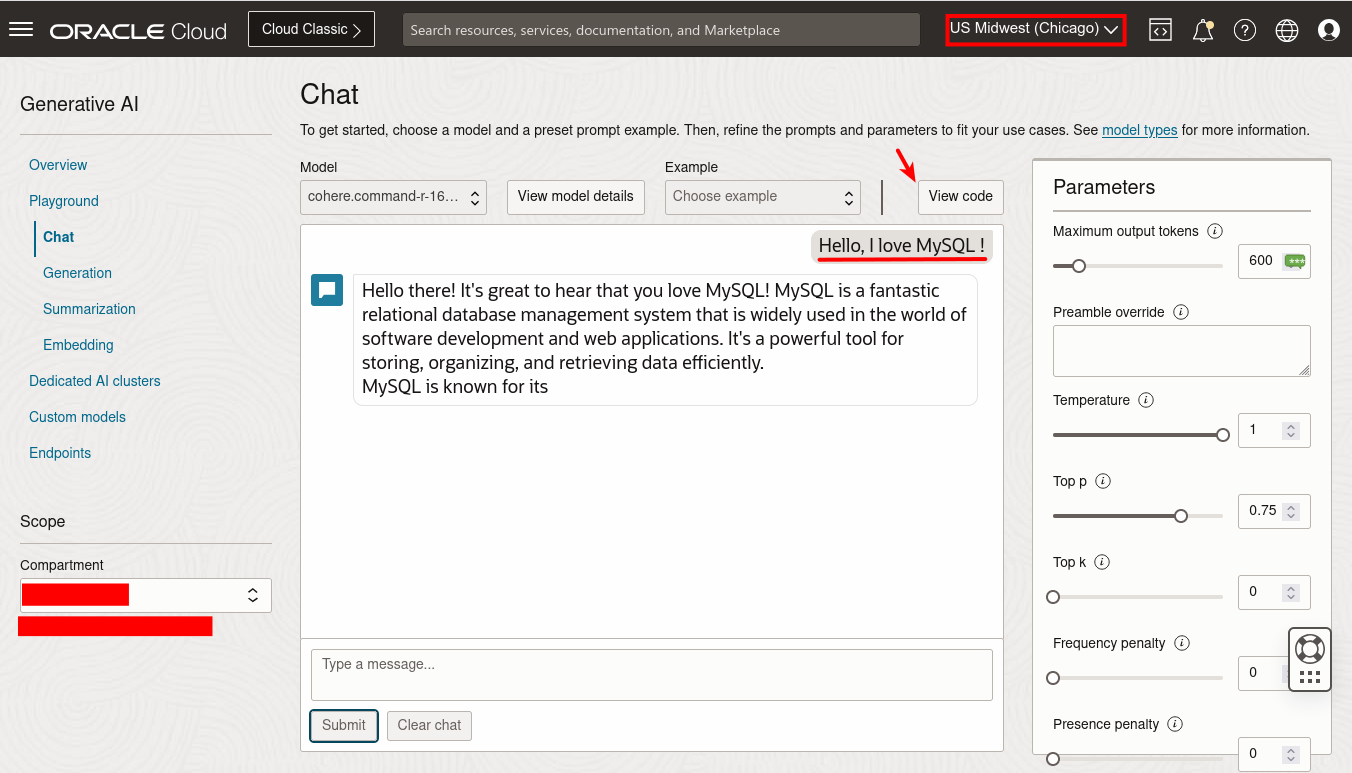Open the notifications bell
This screenshot has width=1352, height=773.
[x=1203, y=30]
